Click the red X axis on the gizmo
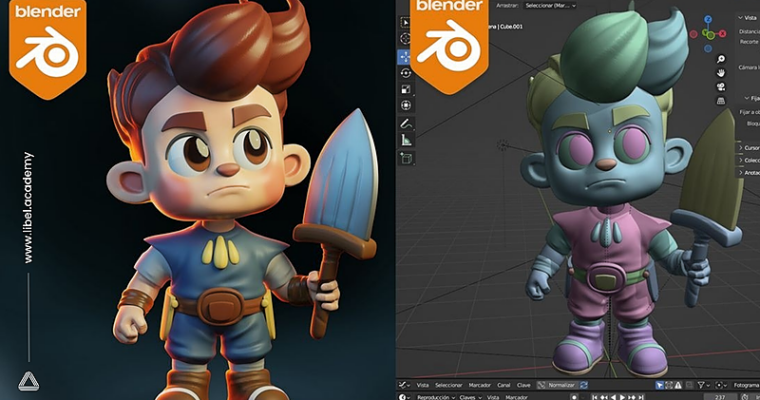This screenshot has height=400, width=760. click(723, 33)
